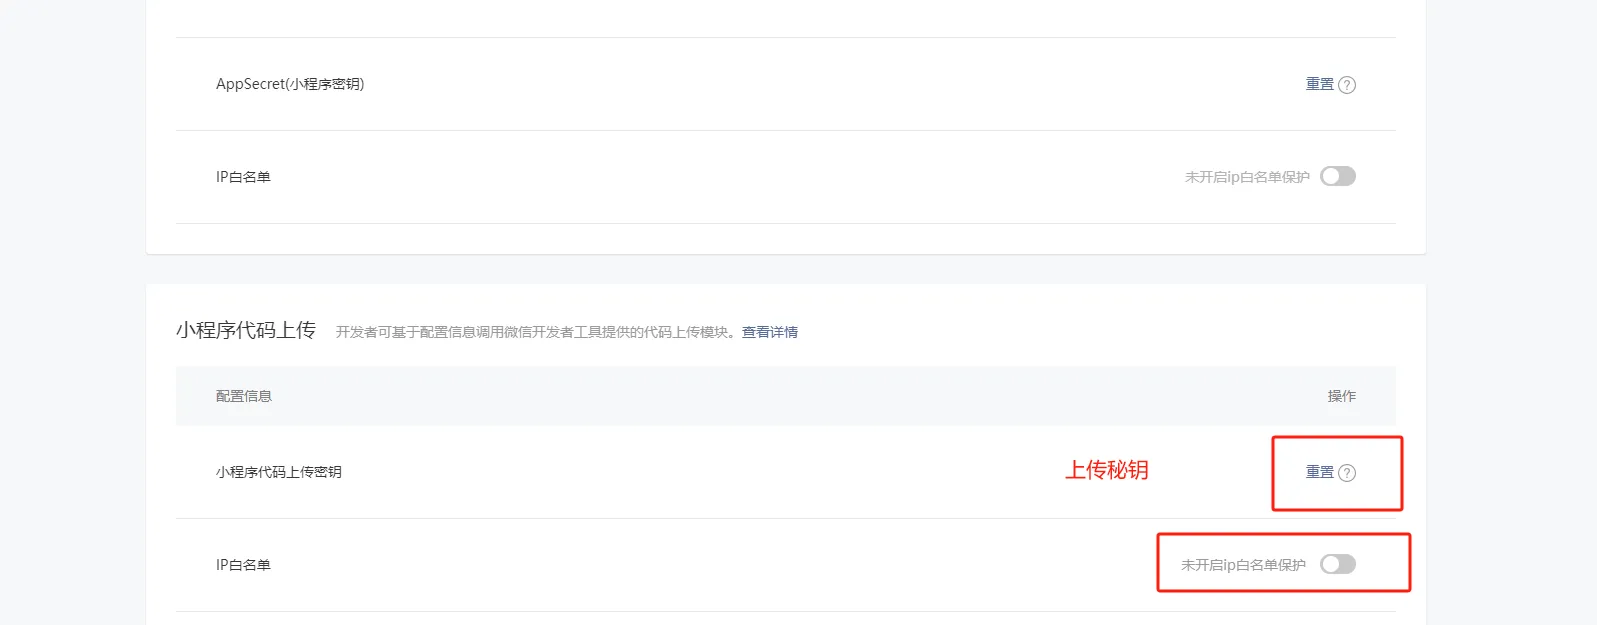Enable the IP白名单 switch under AppSecret
The image size is (1597, 625).
pyautogui.click(x=1338, y=176)
